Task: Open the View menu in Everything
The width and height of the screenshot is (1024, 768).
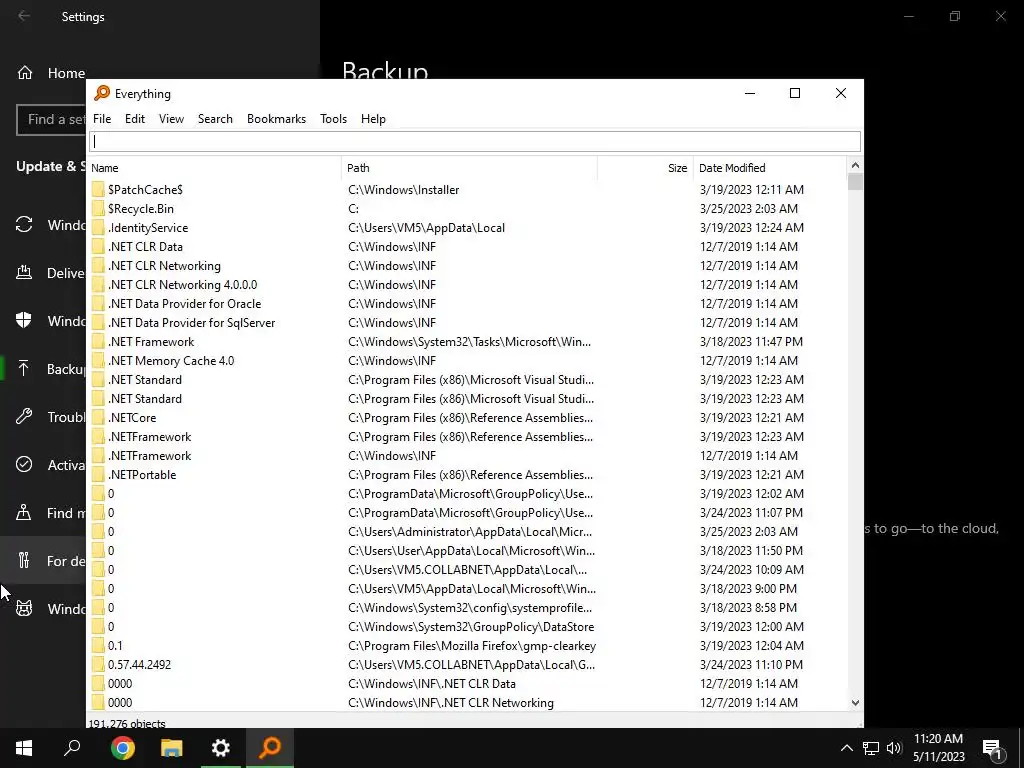Action: (171, 119)
